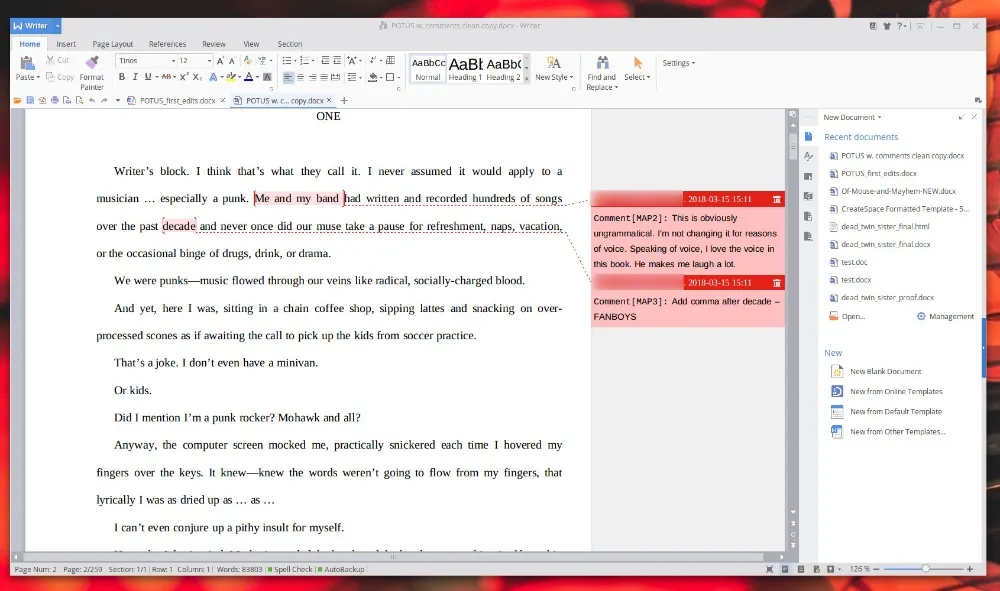Italicize text using the I button
Viewport: 1000px width, 591px height.
135,77
